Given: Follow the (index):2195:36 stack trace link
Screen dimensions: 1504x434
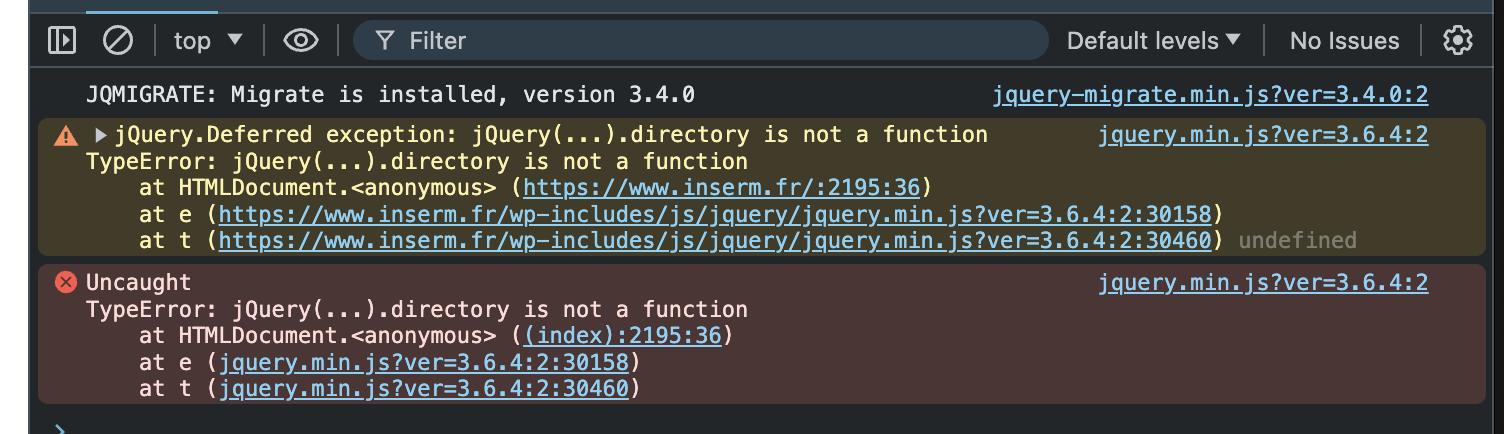Looking at the screenshot, I should tap(621, 336).
